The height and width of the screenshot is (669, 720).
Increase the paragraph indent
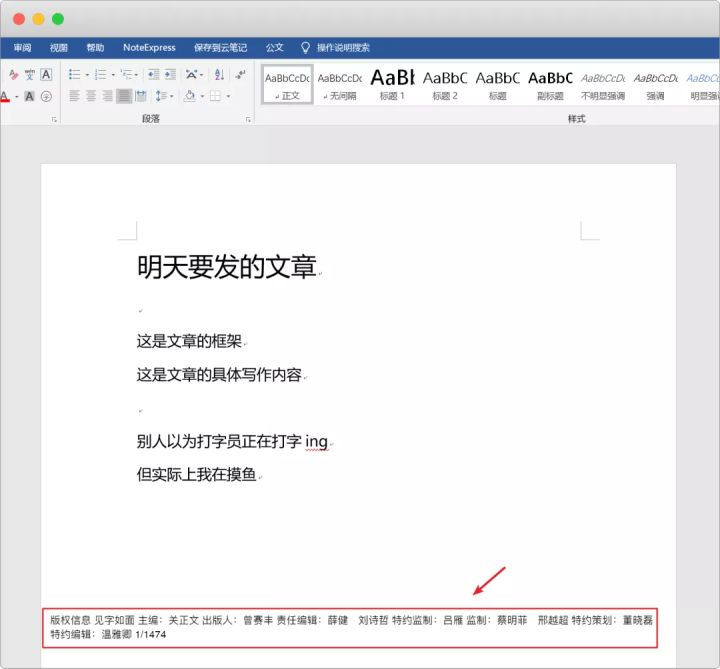170,74
